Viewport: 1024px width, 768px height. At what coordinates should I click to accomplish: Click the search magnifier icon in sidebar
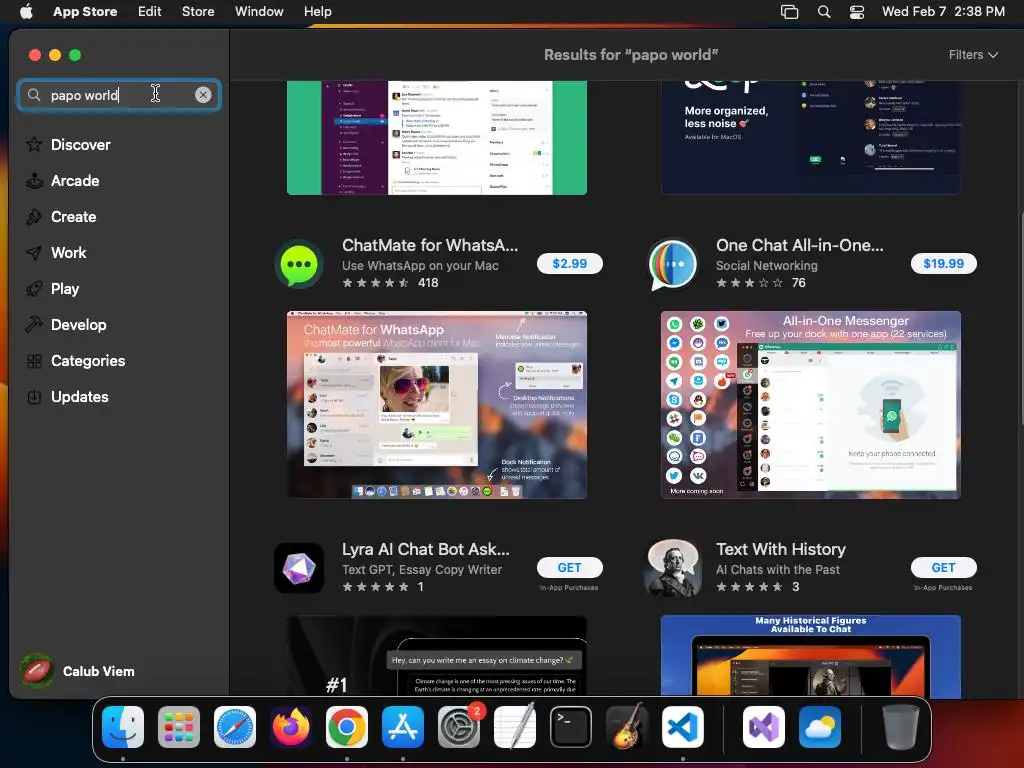point(34,95)
